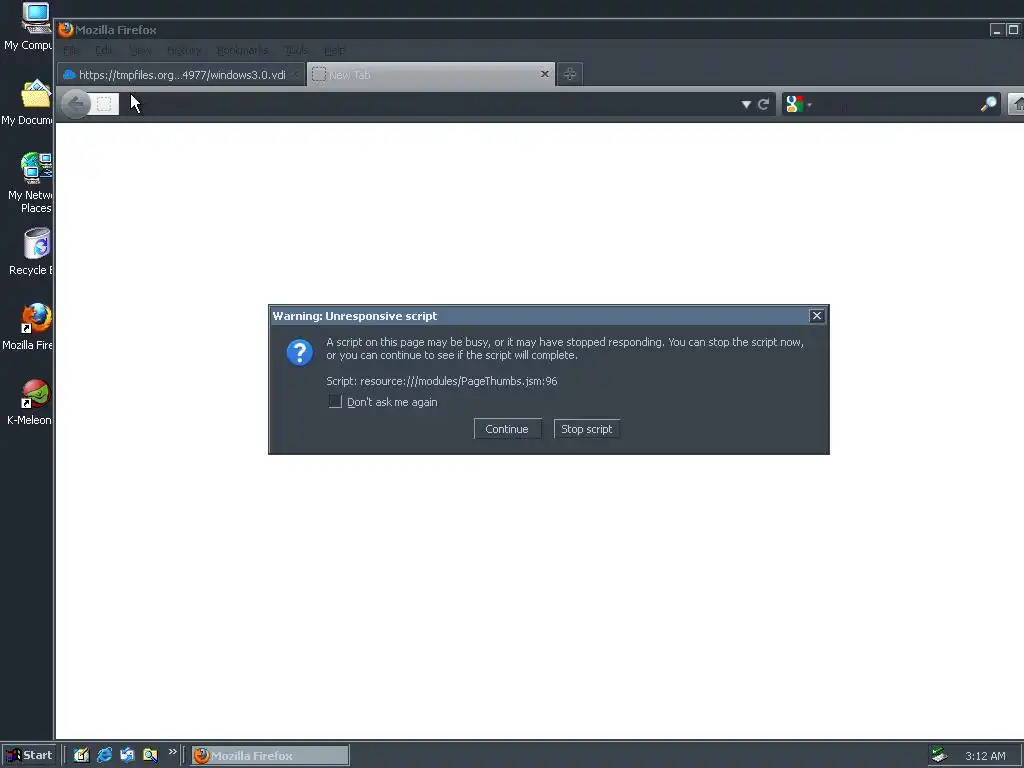Open the Tools menu
The image size is (1024, 768).
click(x=296, y=50)
